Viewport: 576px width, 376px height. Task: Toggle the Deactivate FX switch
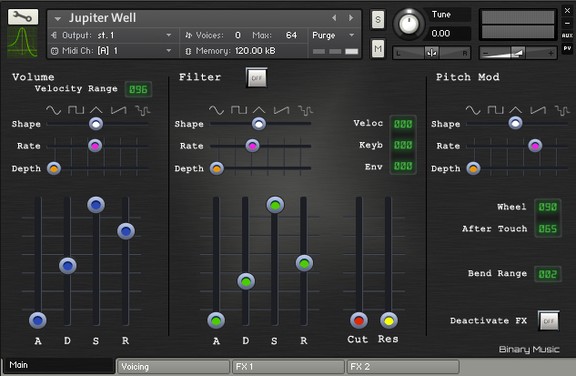pyautogui.click(x=548, y=321)
